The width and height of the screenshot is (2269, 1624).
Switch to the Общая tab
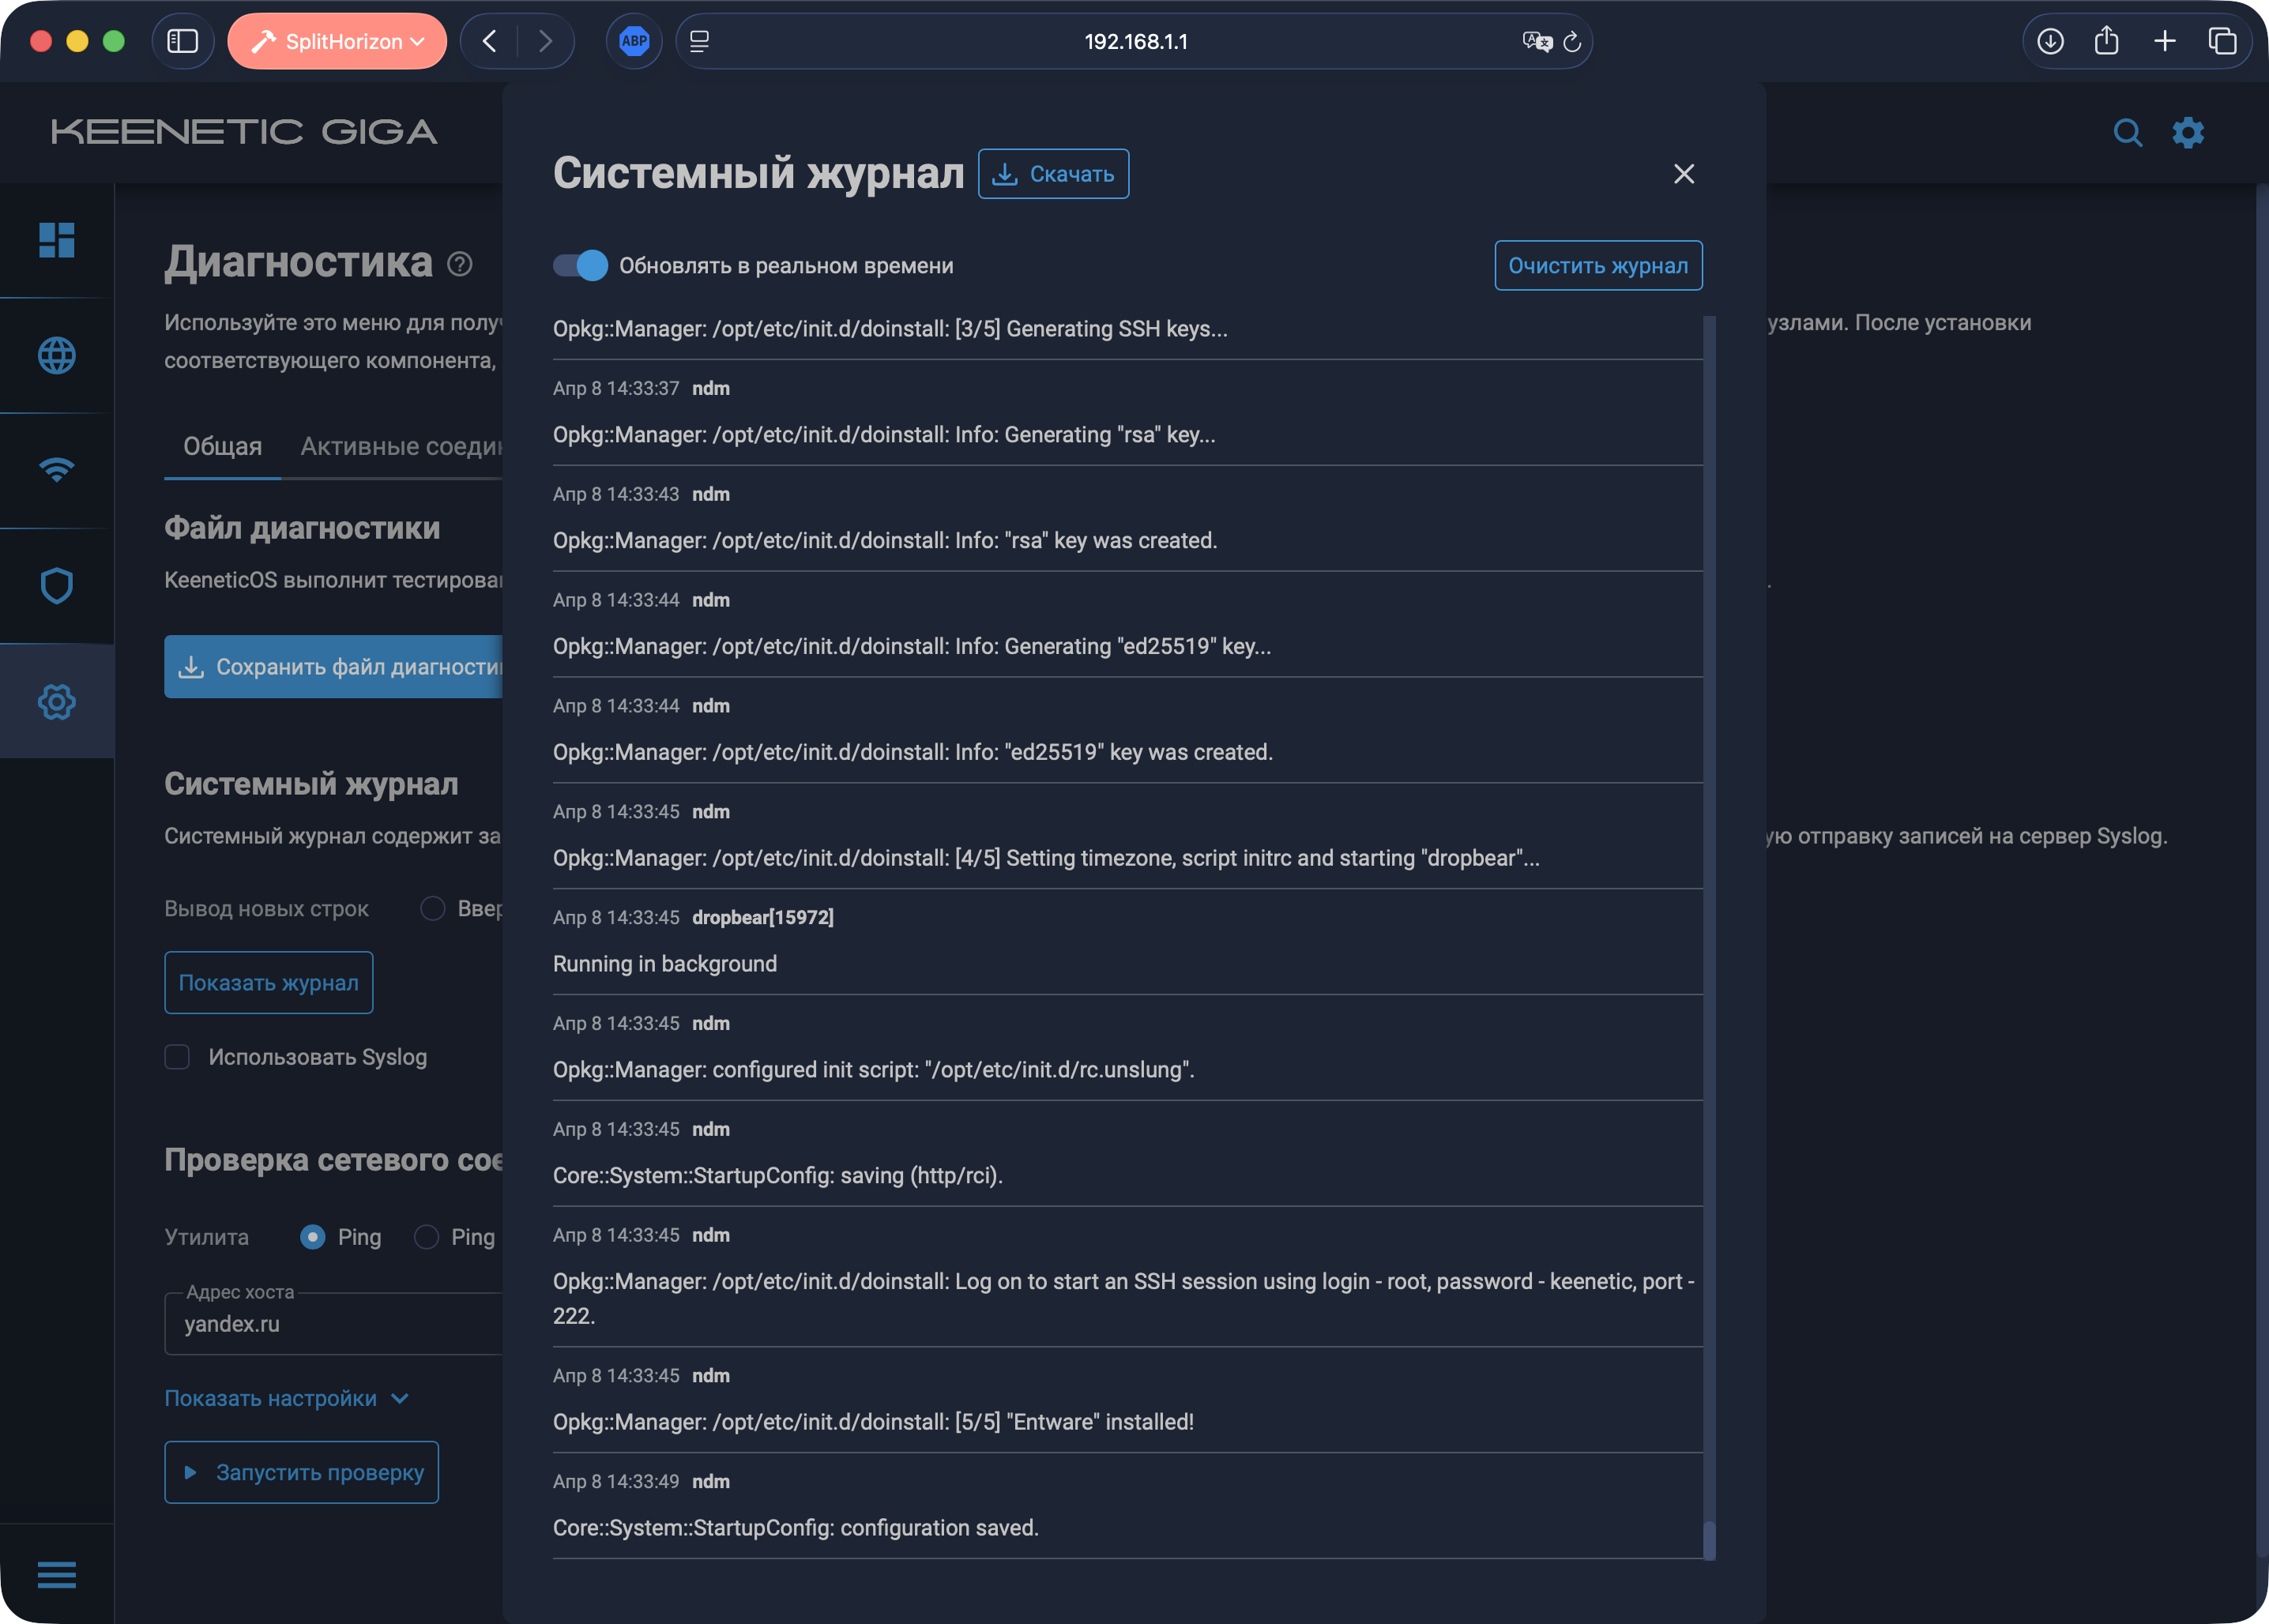coord(222,446)
